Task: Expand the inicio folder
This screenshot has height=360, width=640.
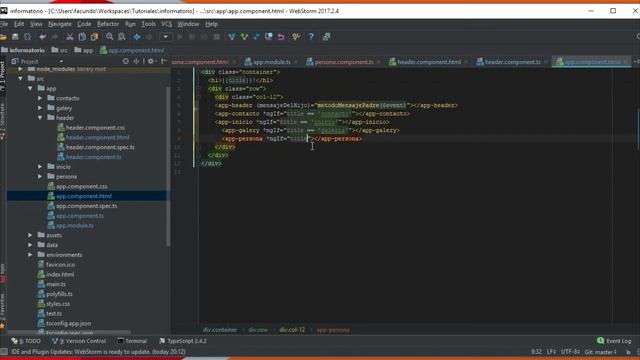Action: point(40,167)
